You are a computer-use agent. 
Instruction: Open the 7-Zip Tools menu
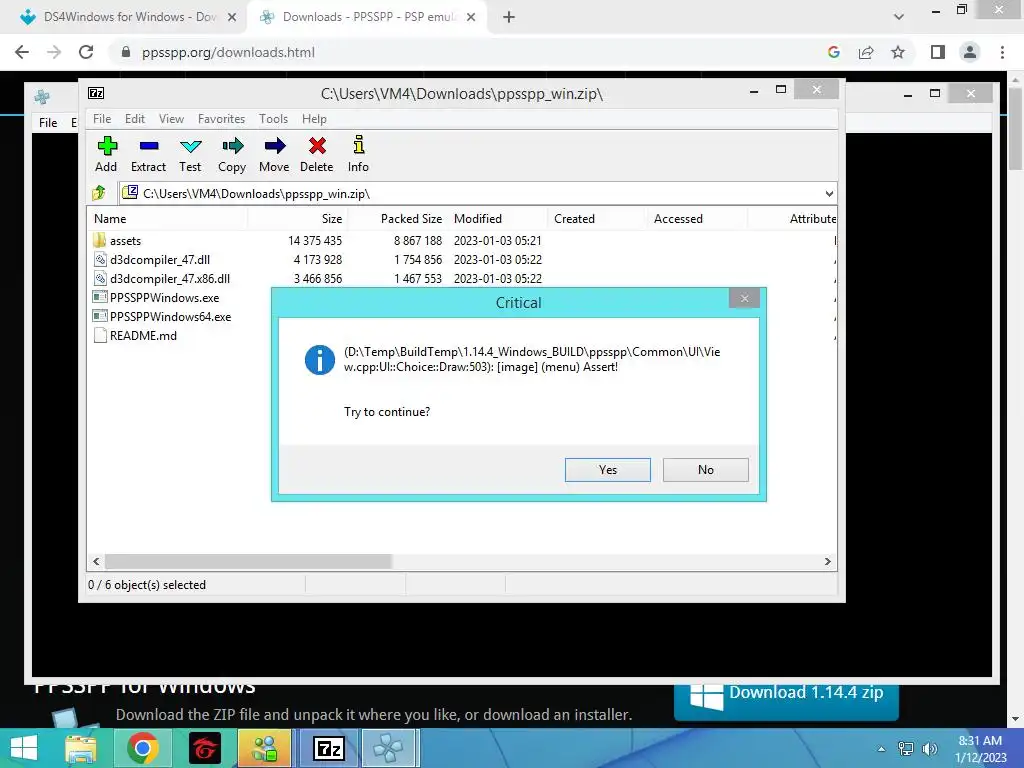point(273,119)
